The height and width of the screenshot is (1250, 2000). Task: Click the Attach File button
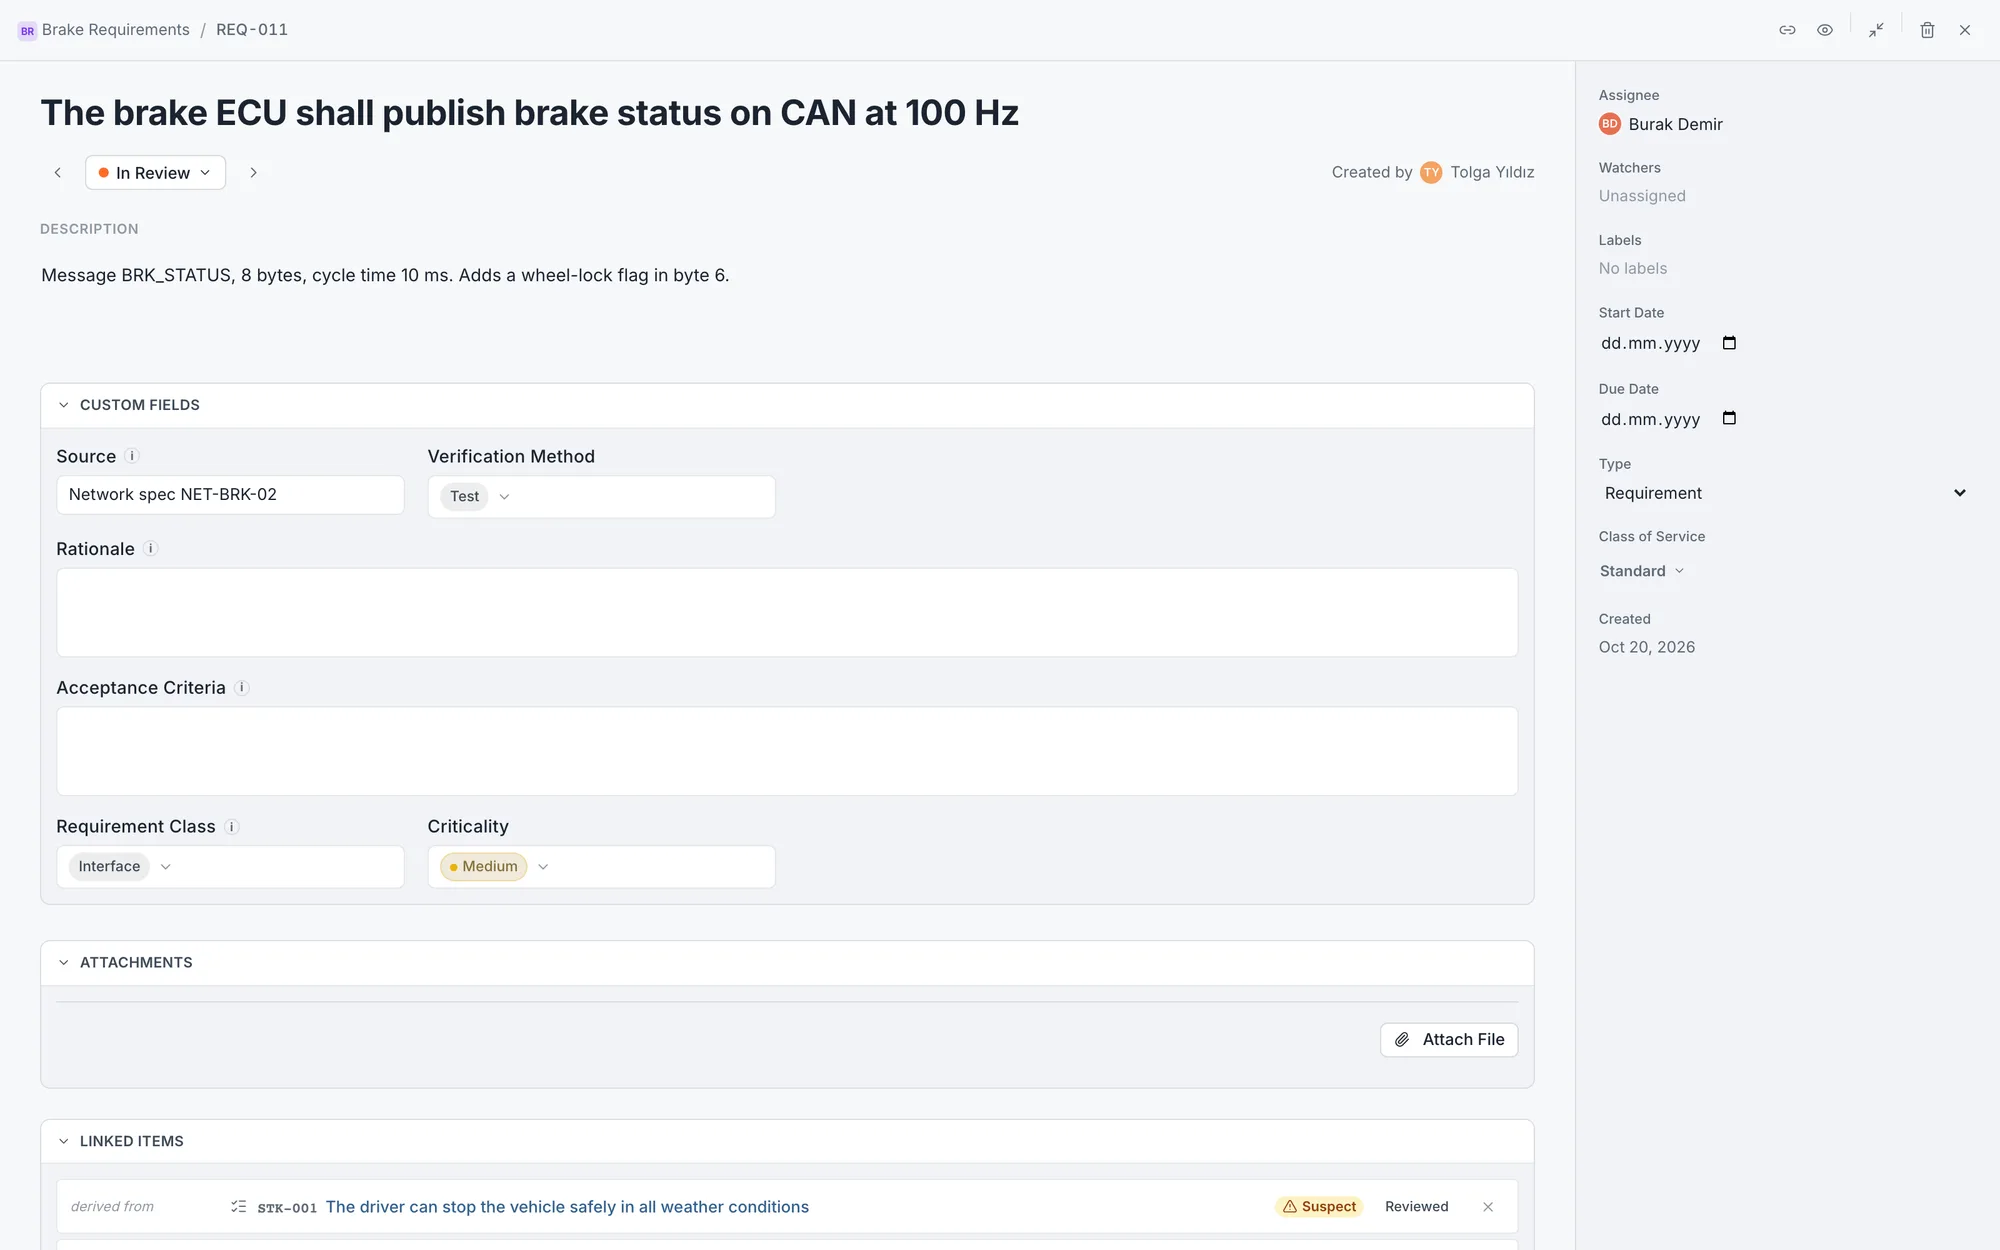1449,1040
